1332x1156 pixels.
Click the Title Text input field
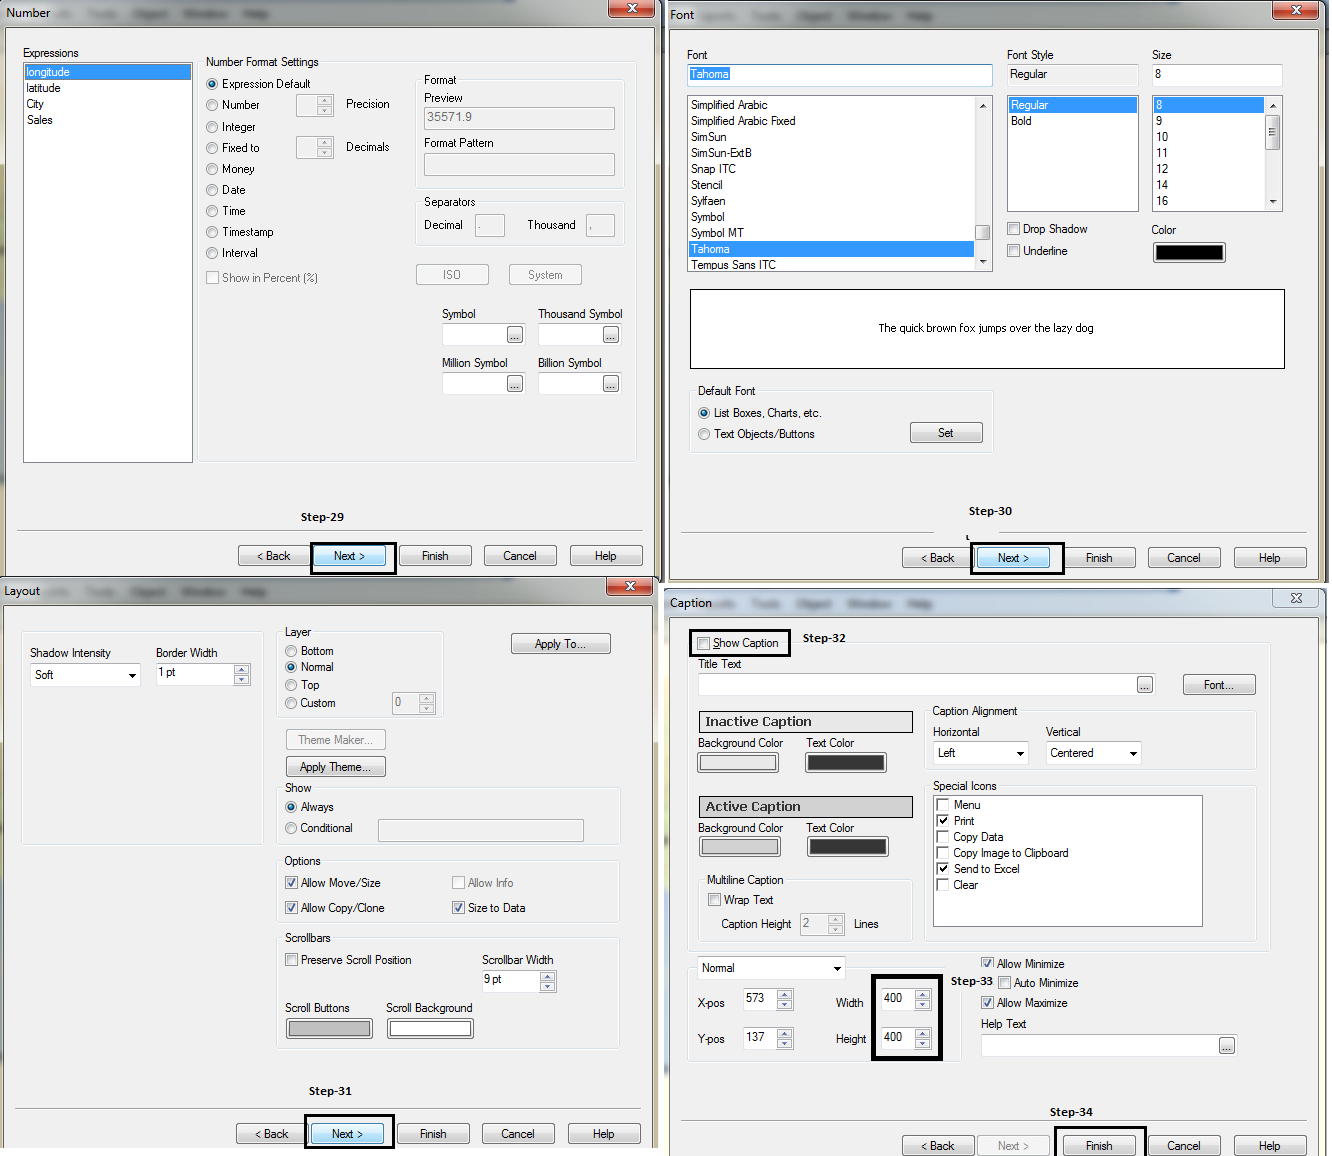(x=915, y=685)
